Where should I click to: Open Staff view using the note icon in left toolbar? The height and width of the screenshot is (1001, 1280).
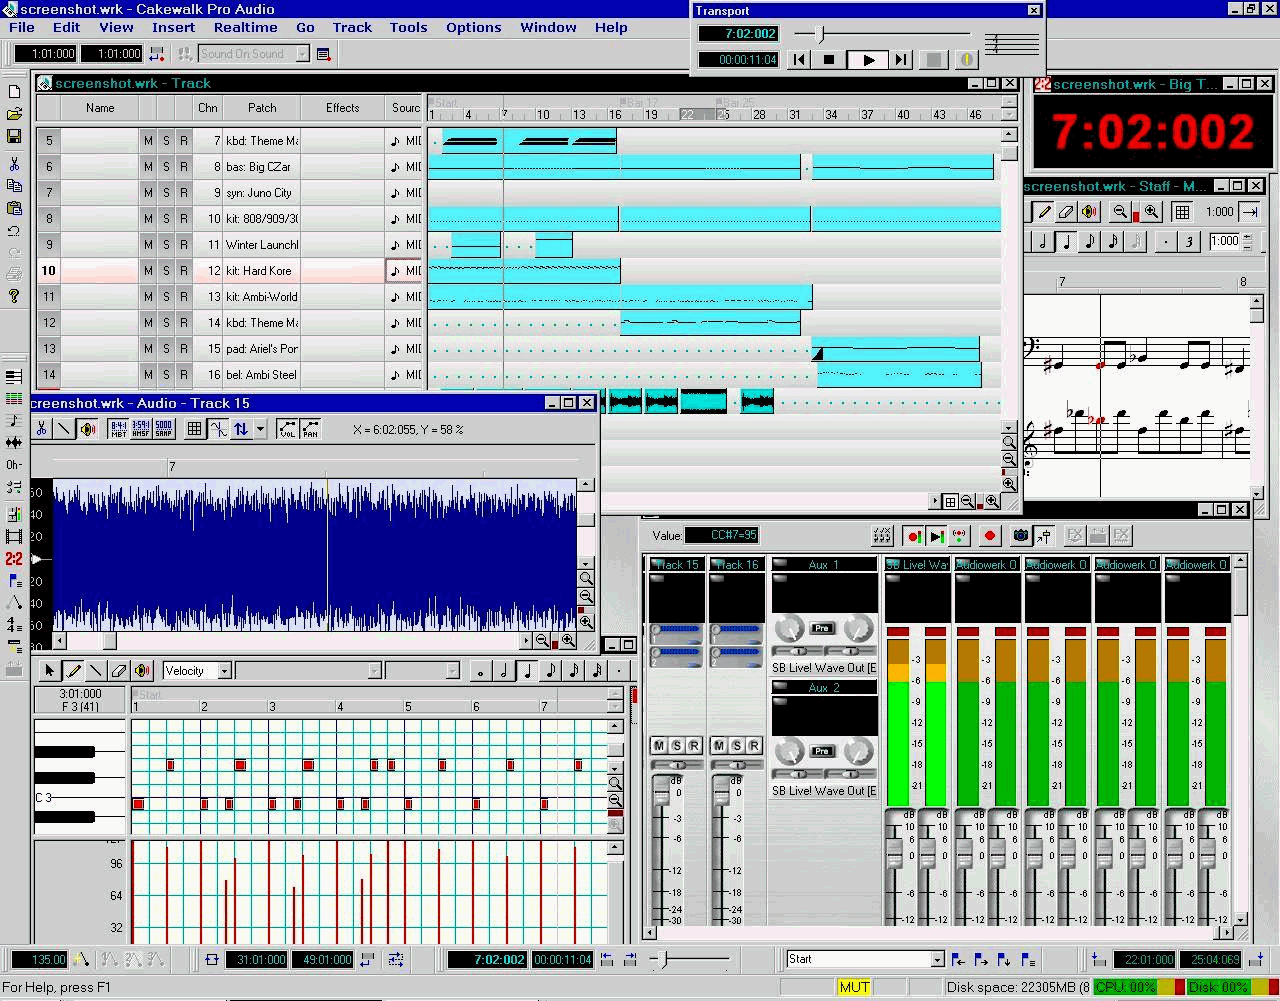pyautogui.click(x=14, y=421)
